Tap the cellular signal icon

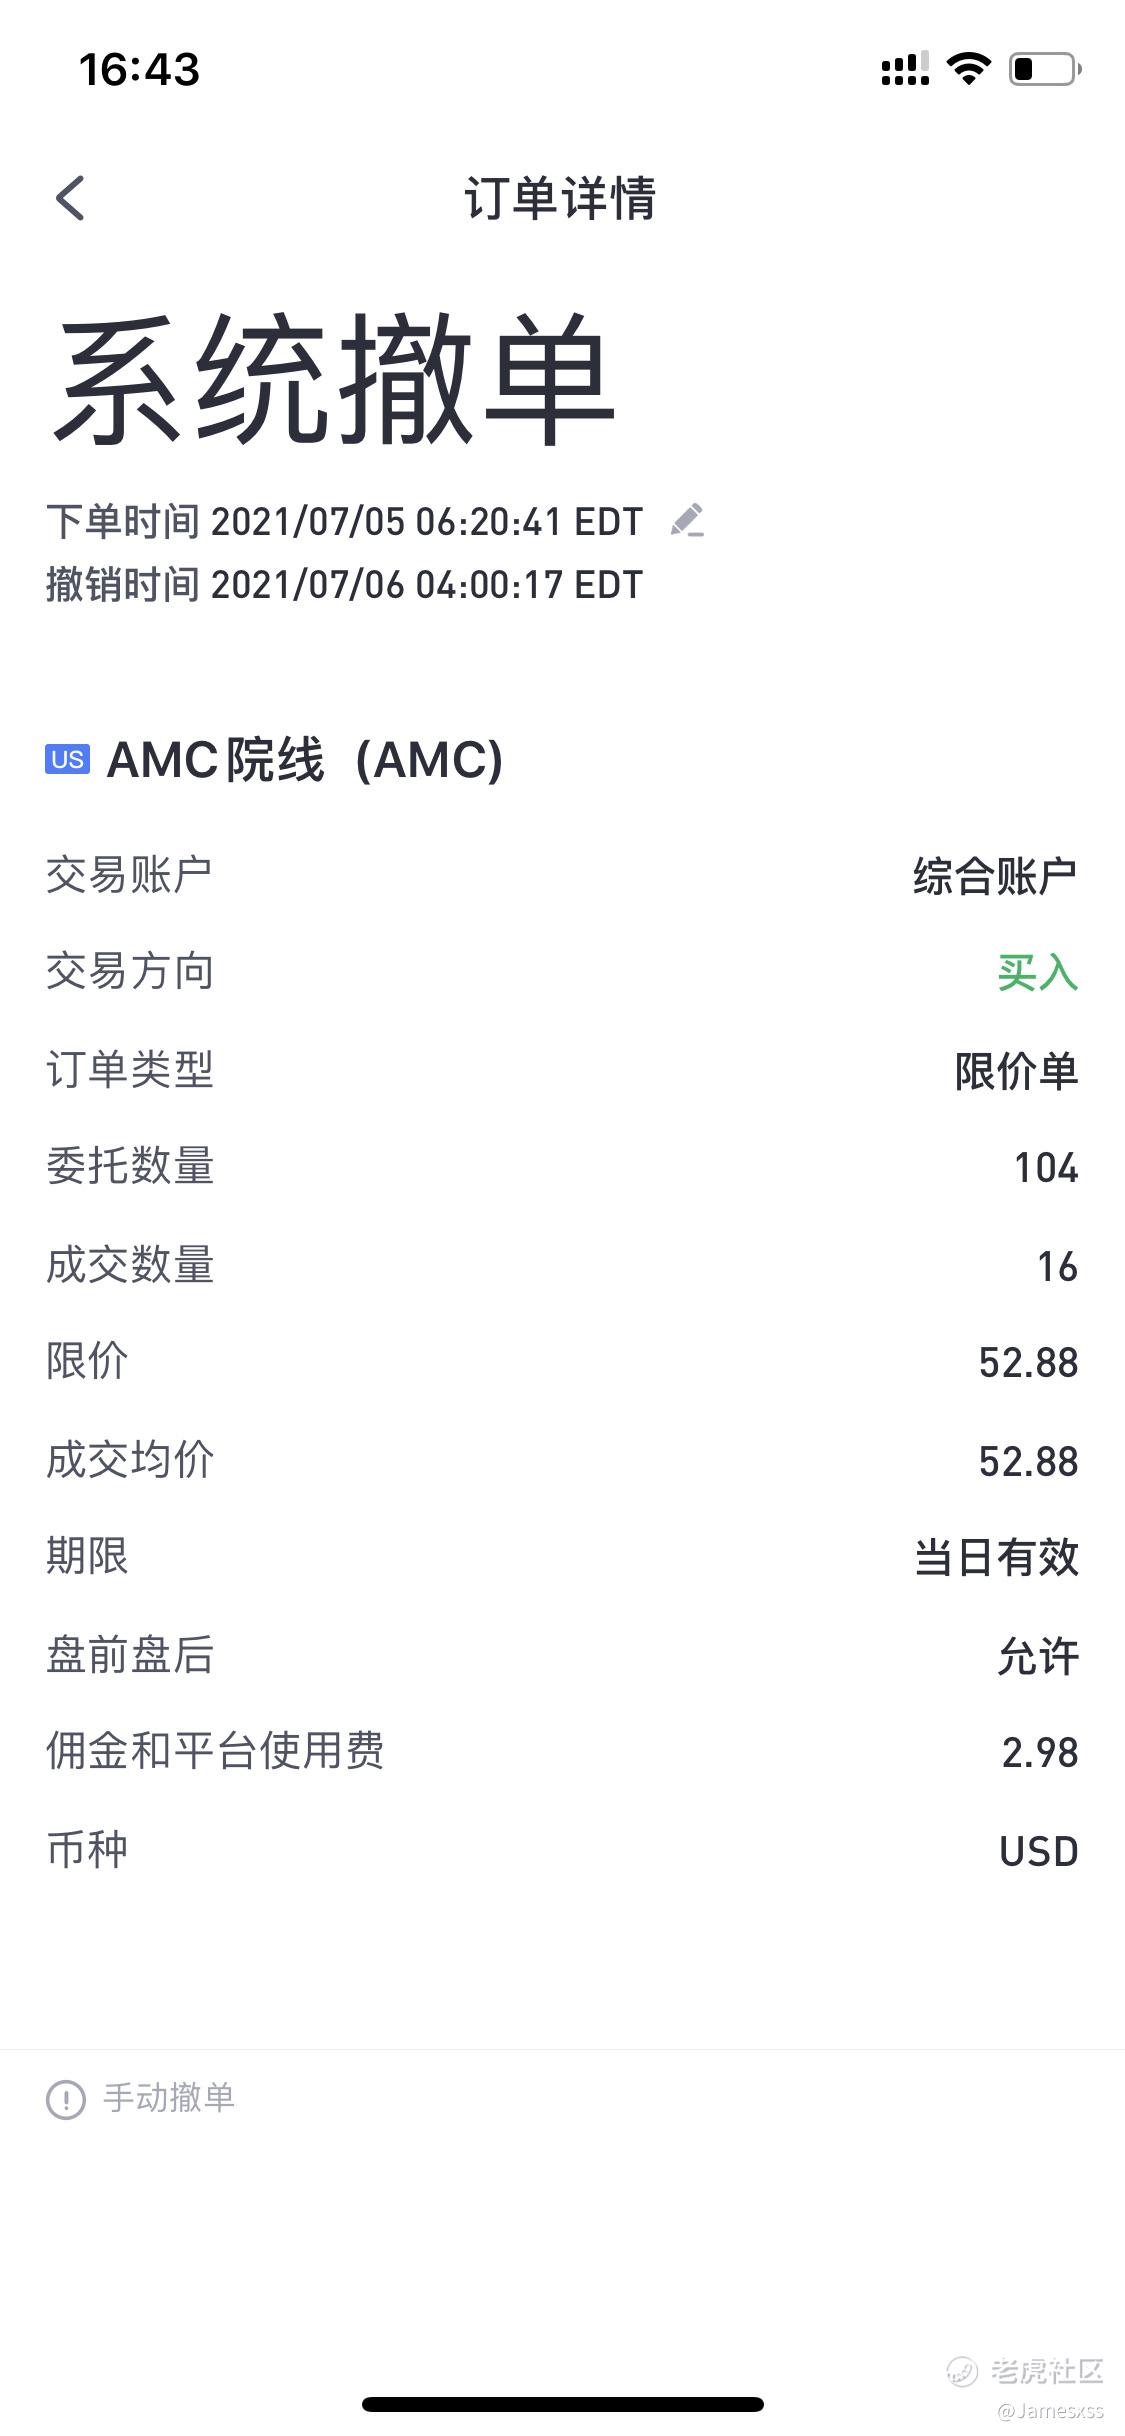(905, 68)
